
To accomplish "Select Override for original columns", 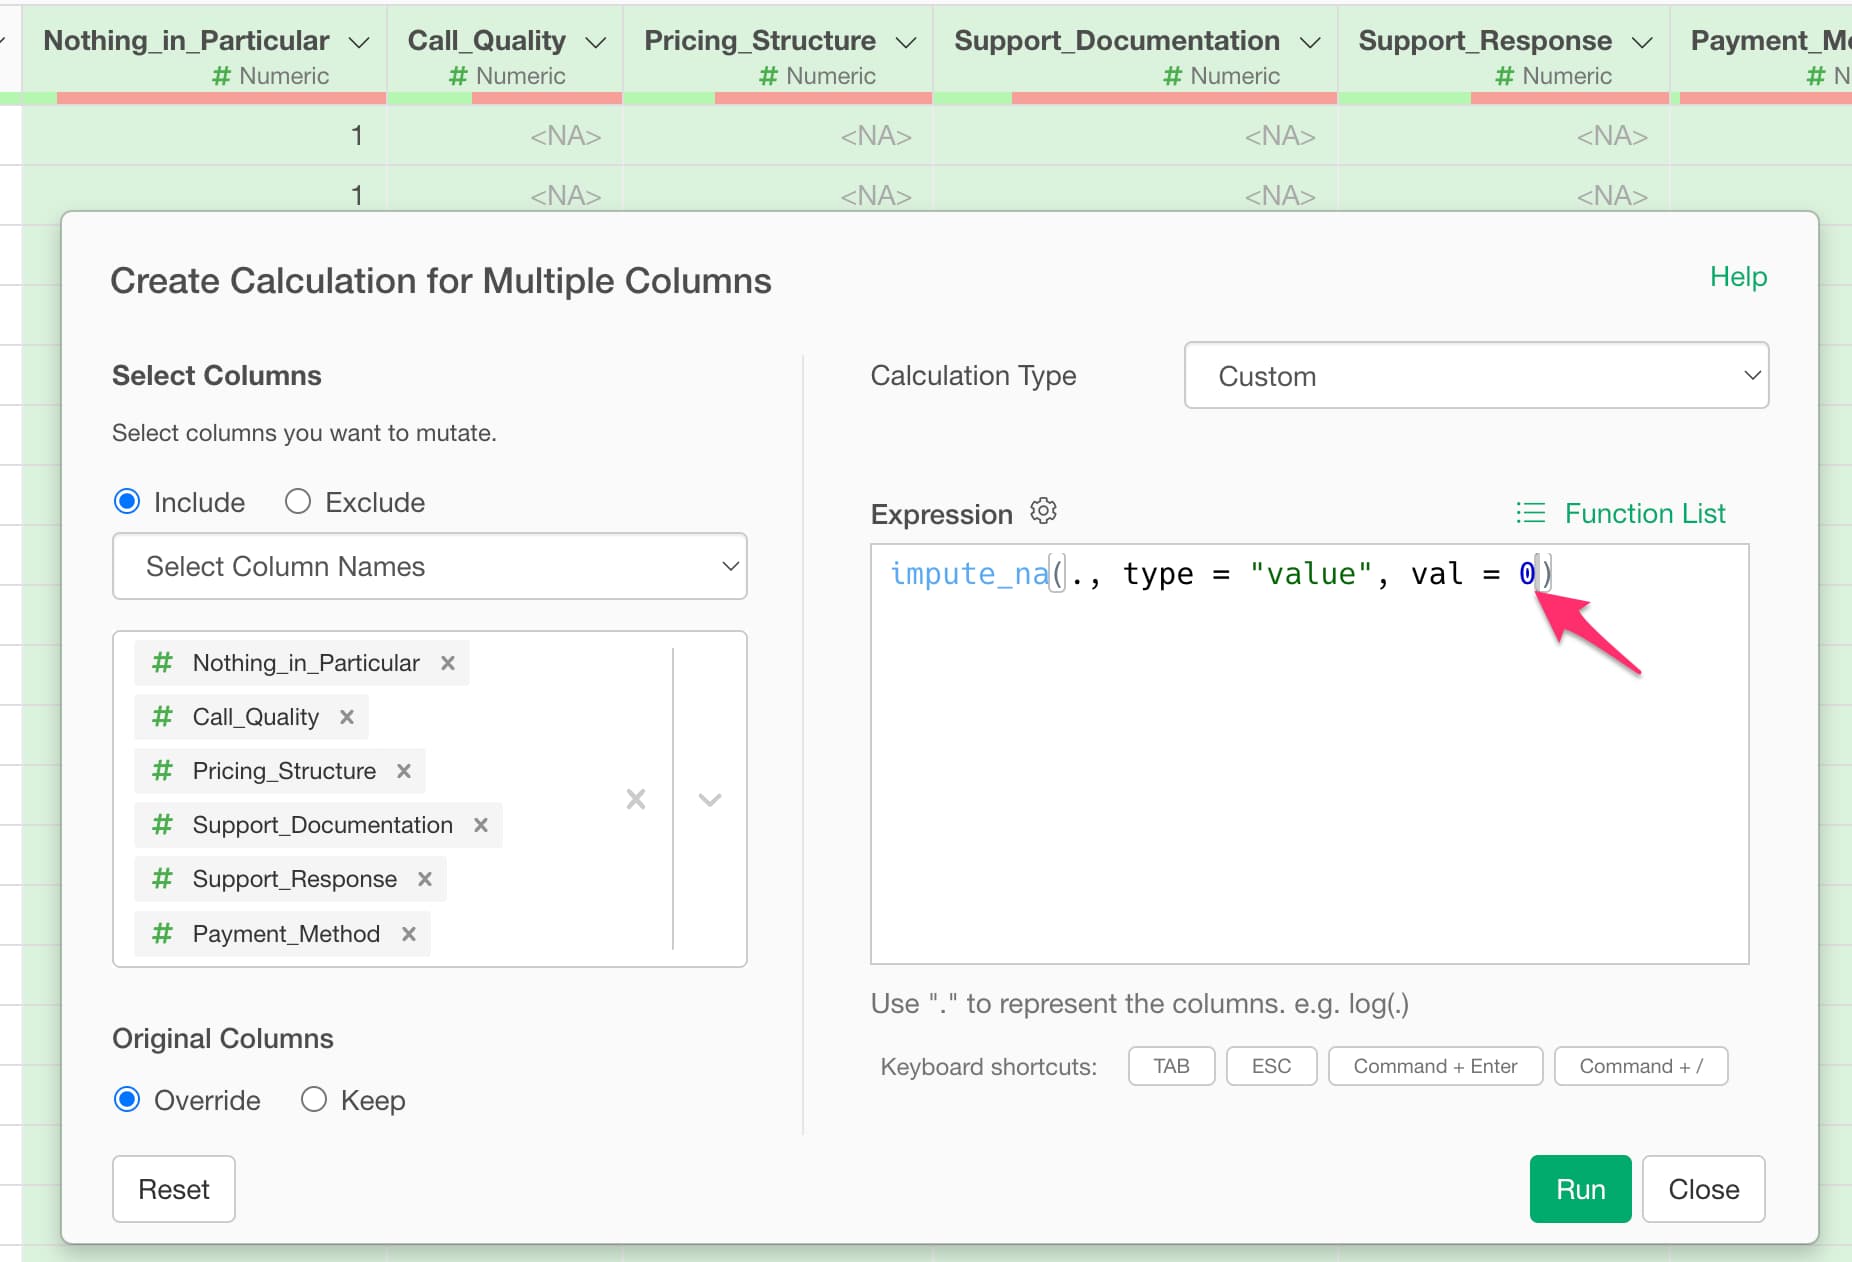I will pyautogui.click(x=128, y=1099).
